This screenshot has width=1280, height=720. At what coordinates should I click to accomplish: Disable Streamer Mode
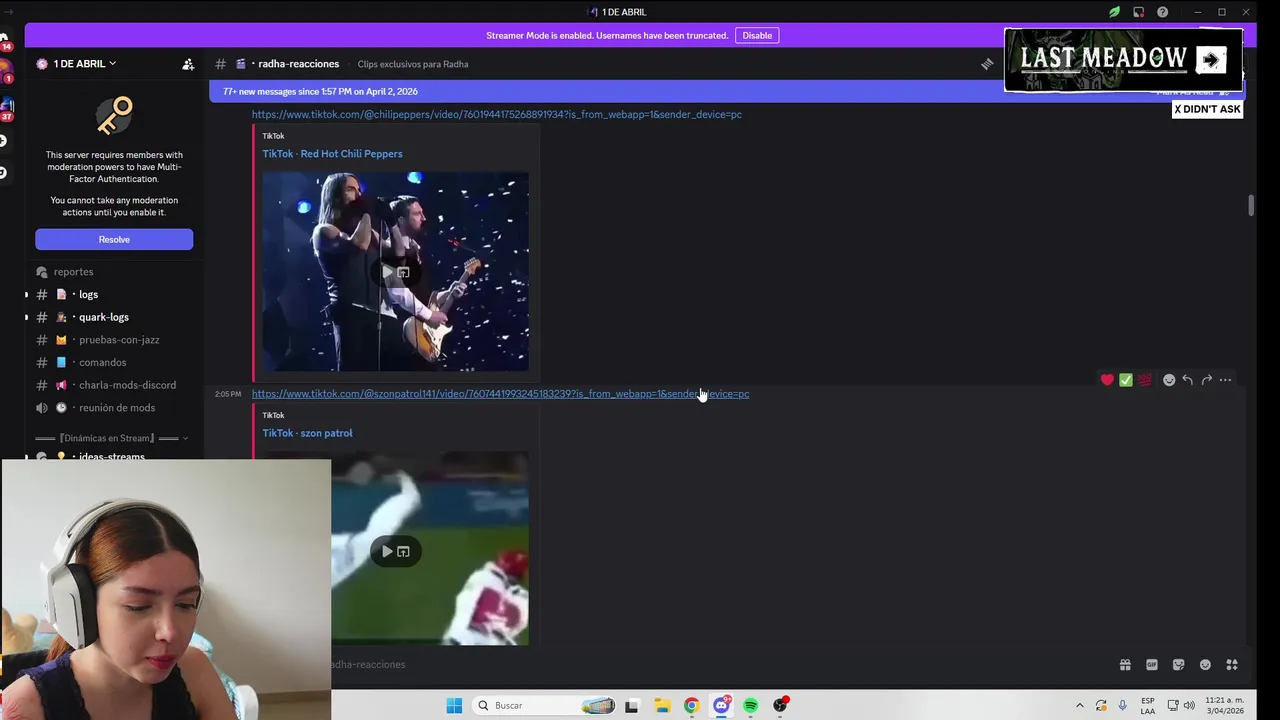pos(757,35)
